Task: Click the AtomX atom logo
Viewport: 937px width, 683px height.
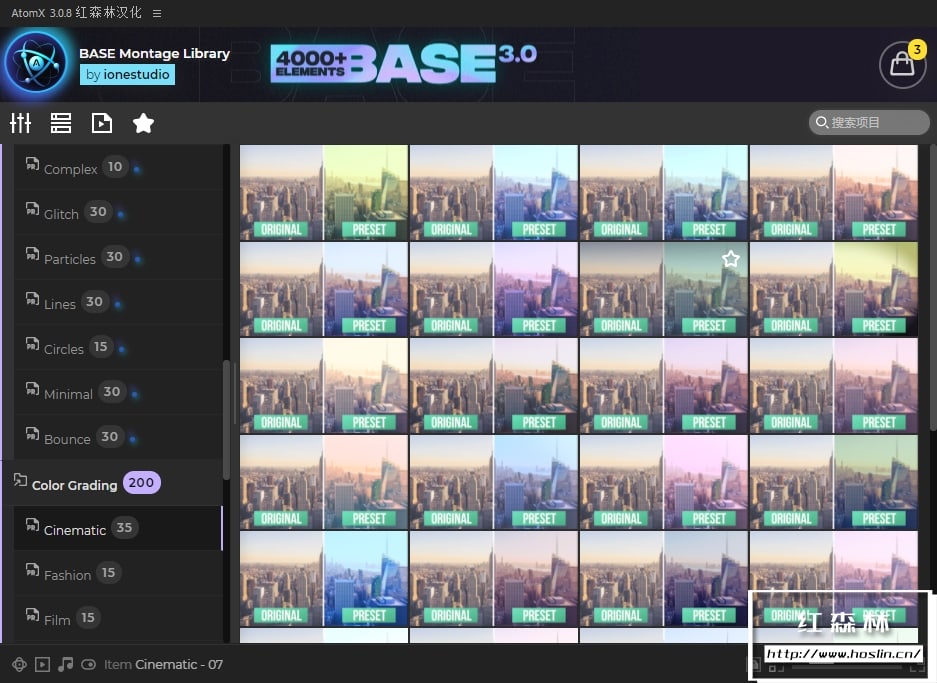Action: [x=36, y=63]
